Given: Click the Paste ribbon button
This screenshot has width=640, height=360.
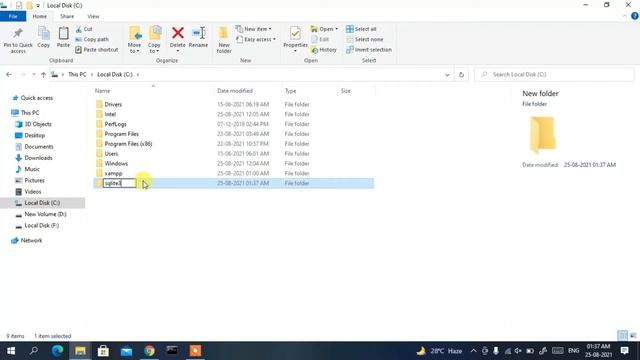Looking at the screenshot, I should tap(63, 37).
